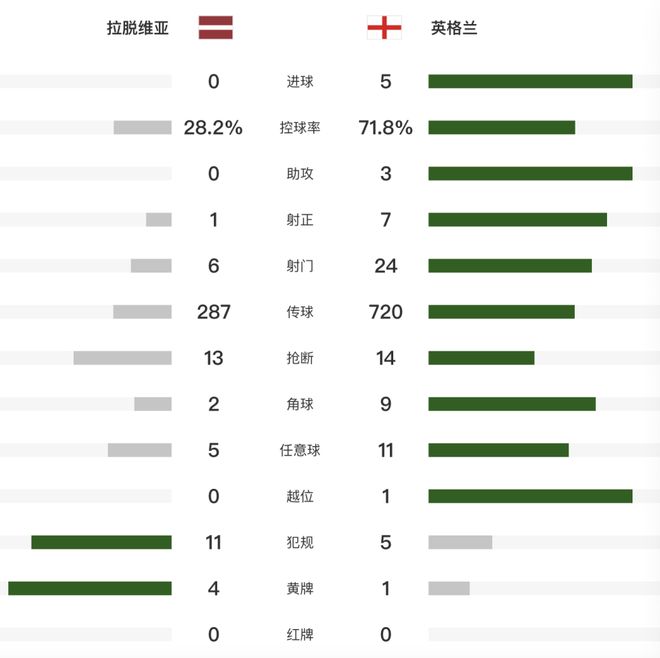Screen dimensions: 660x658
Task: Click Latvia's green 犯规 fouls bar
Action: (x=101, y=542)
